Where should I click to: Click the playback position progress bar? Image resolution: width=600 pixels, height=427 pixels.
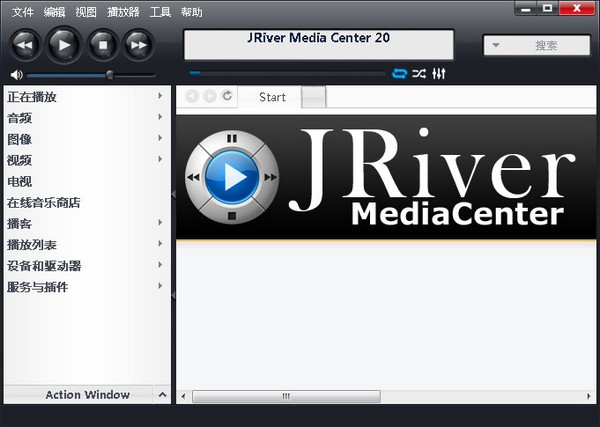point(287,73)
